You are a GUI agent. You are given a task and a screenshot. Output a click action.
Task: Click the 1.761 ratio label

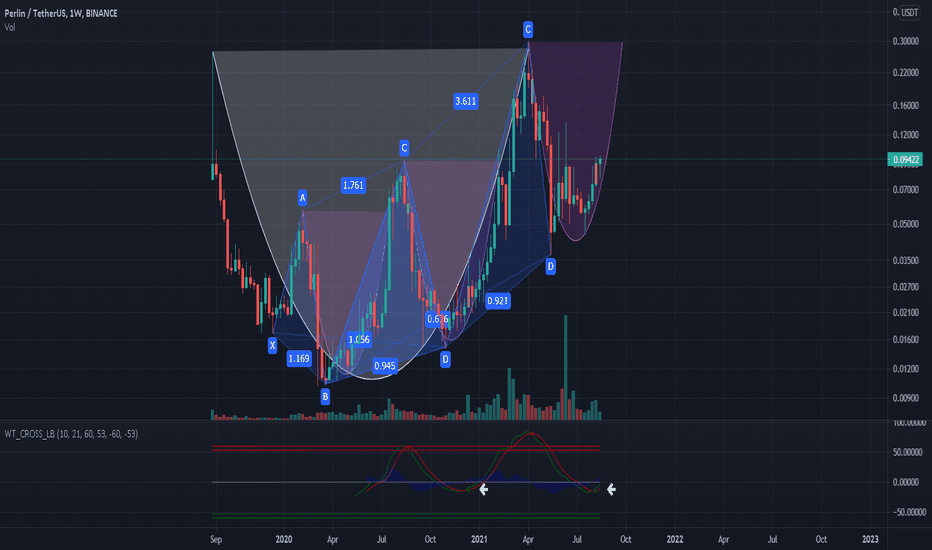(x=353, y=186)
